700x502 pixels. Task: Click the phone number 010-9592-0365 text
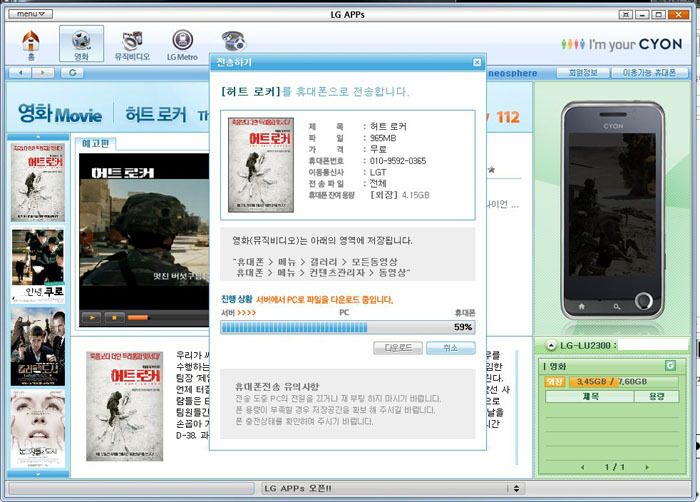tap(398, 161)
